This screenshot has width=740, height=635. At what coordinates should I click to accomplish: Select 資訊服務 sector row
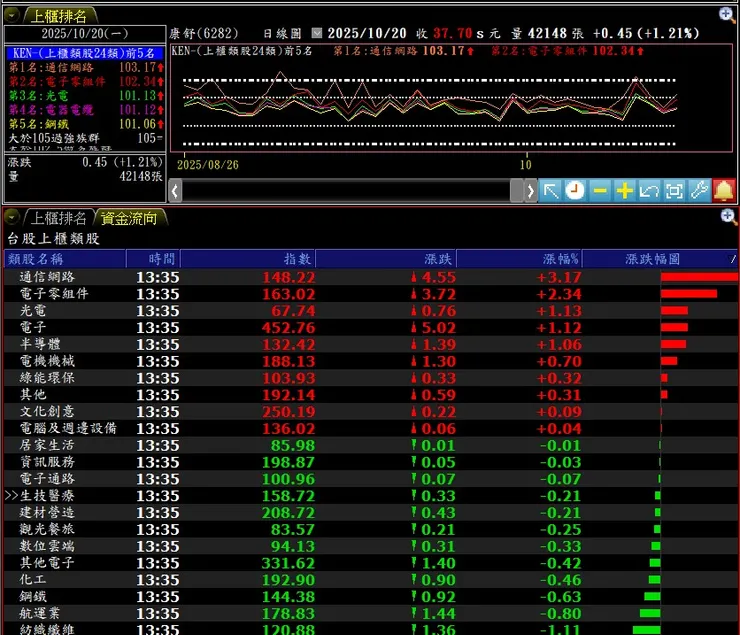click(370, 462)
